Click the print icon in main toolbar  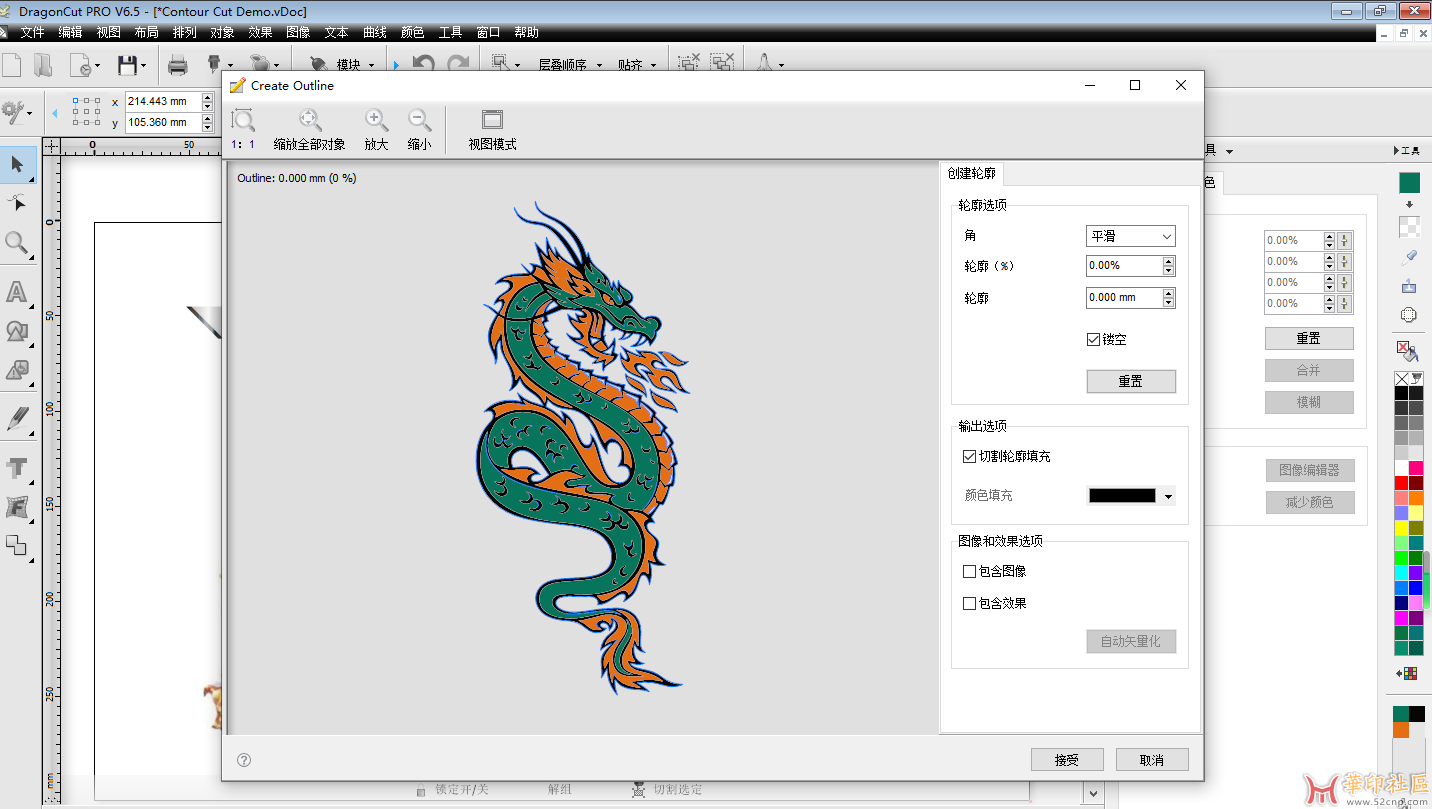point(178,66)
